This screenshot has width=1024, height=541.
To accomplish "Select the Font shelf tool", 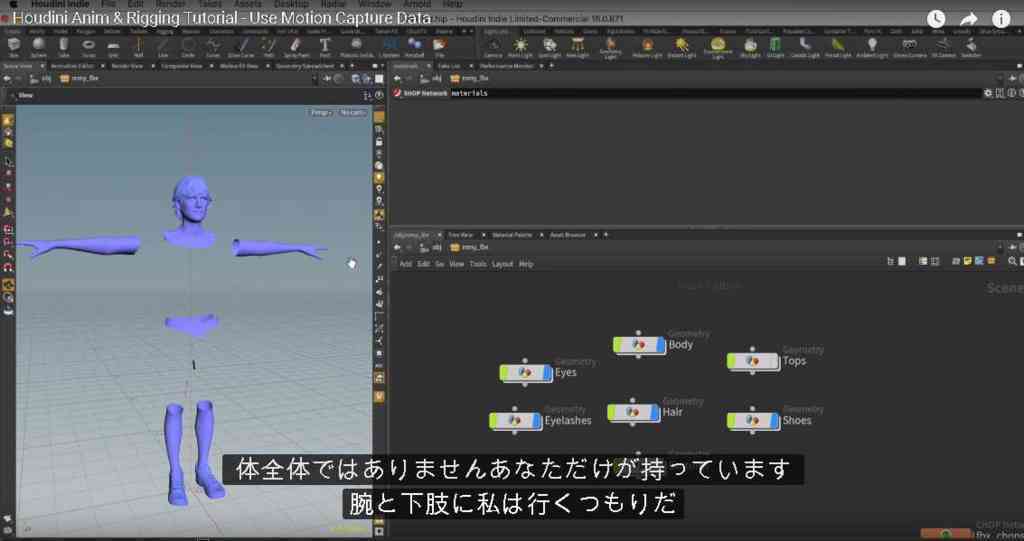I will tap(325, 46).
